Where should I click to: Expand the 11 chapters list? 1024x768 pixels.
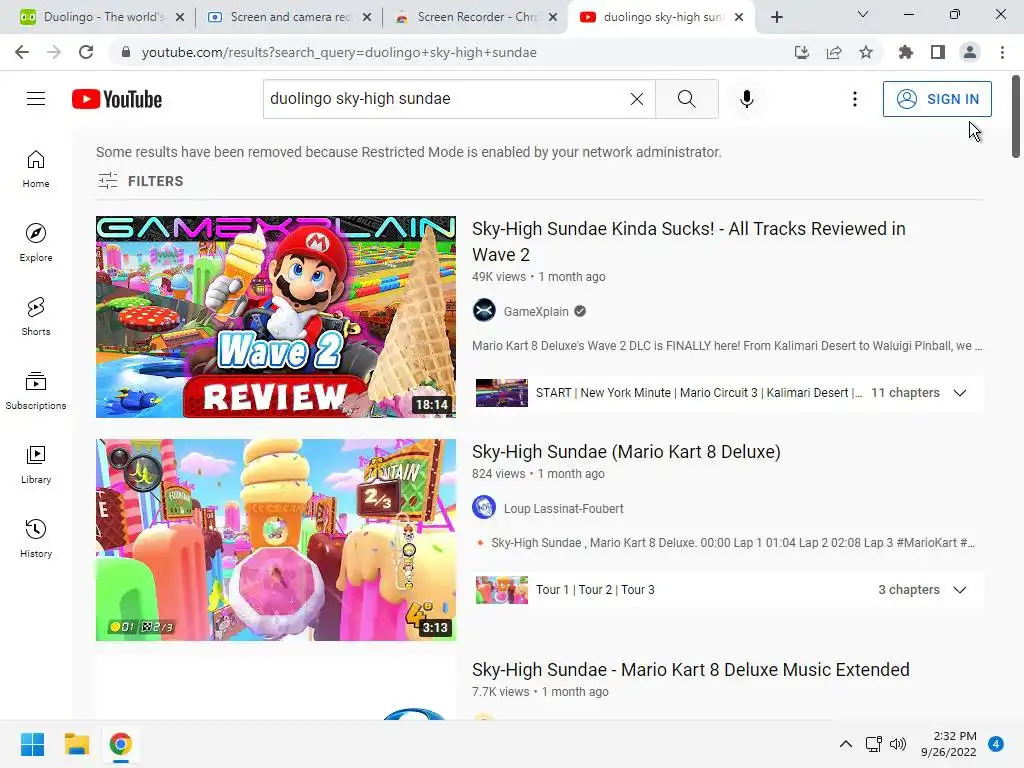click(959, 392)
